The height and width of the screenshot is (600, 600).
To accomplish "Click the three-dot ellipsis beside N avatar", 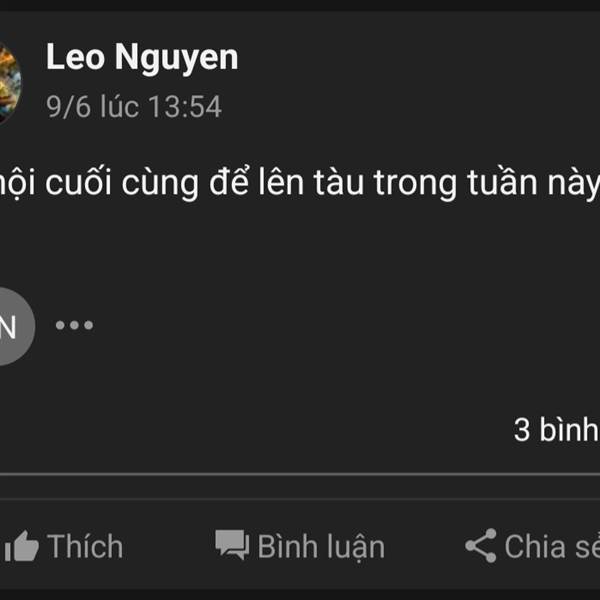I will click(74, 325).
